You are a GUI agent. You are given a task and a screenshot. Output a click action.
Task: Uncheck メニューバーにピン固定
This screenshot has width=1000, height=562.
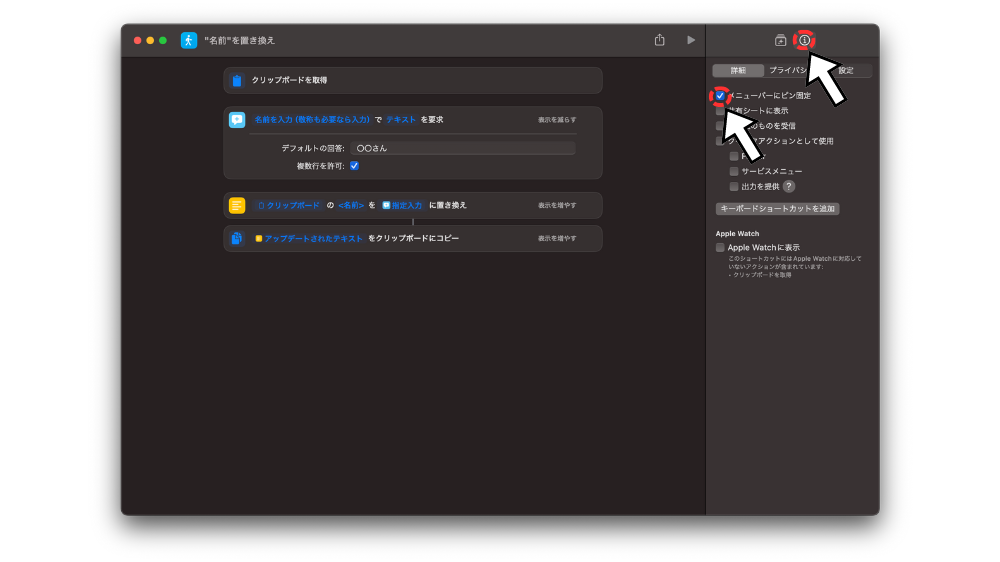720,96
